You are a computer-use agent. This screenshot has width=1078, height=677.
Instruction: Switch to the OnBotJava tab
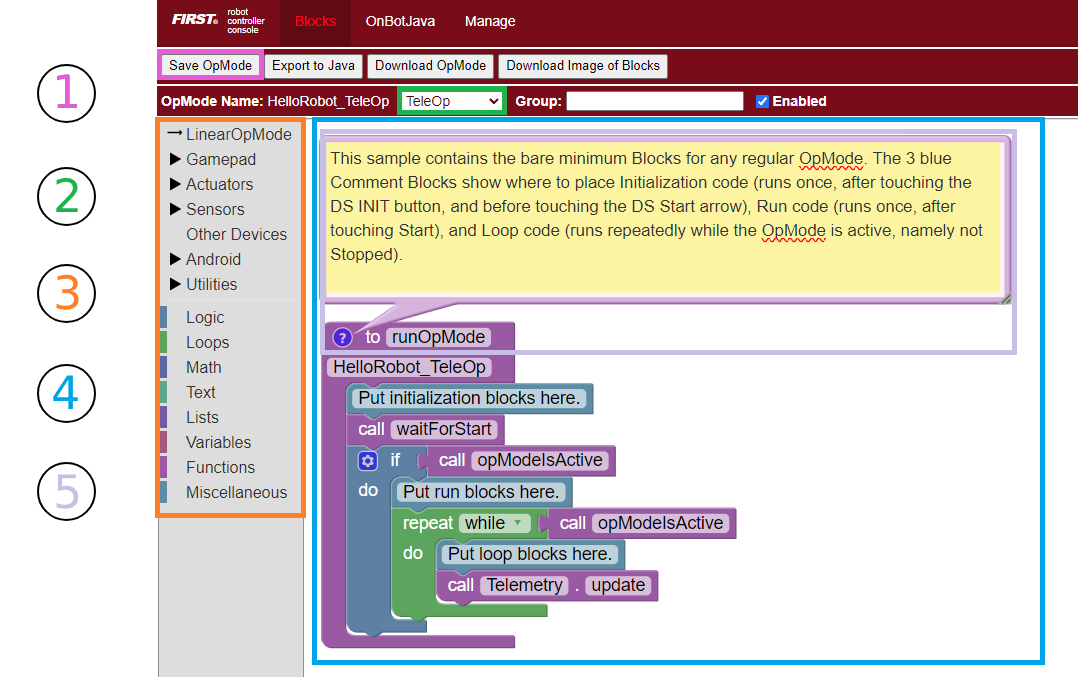(x=400, y=21)
